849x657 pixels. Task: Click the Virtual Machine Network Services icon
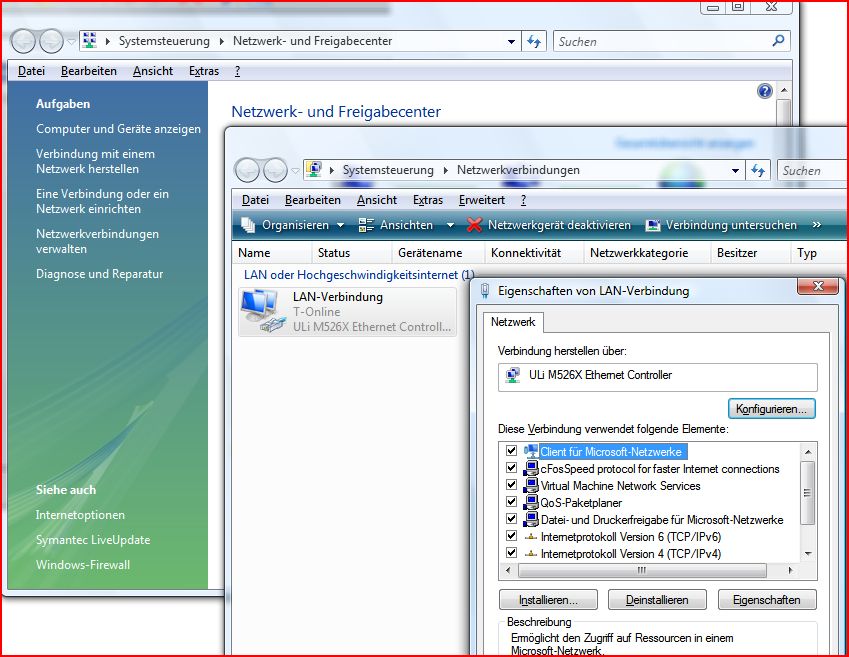[531, 485]
